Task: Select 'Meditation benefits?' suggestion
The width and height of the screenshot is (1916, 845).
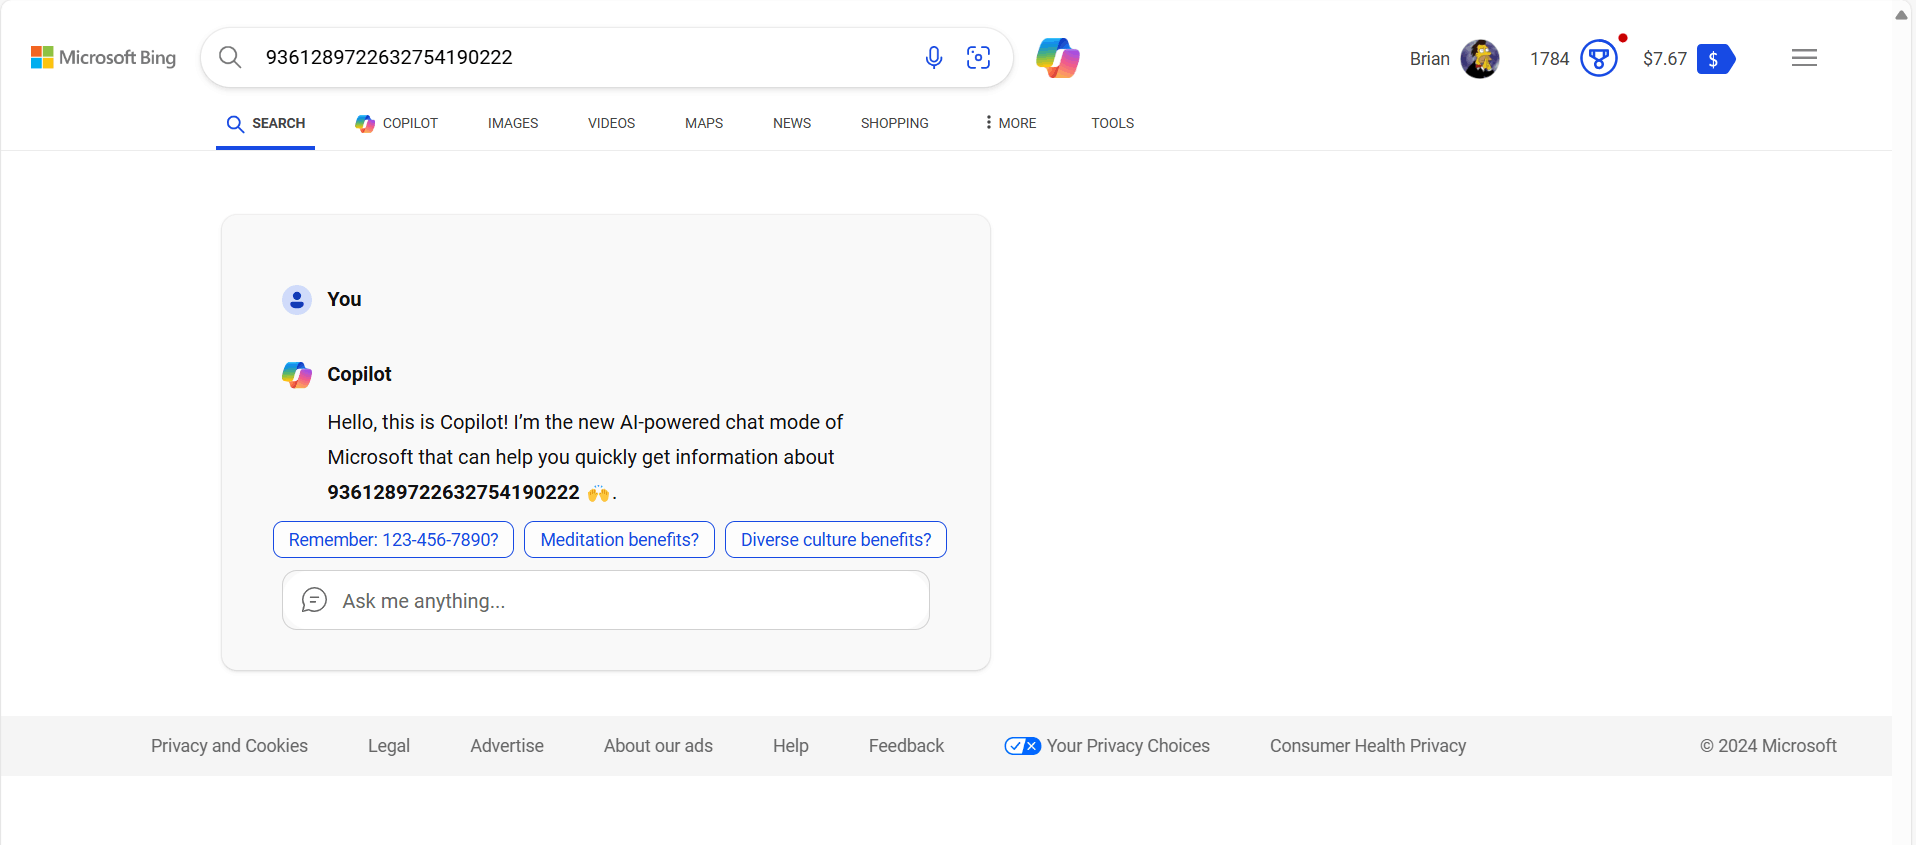Action: pyautogui.click(x=619, y=540)
